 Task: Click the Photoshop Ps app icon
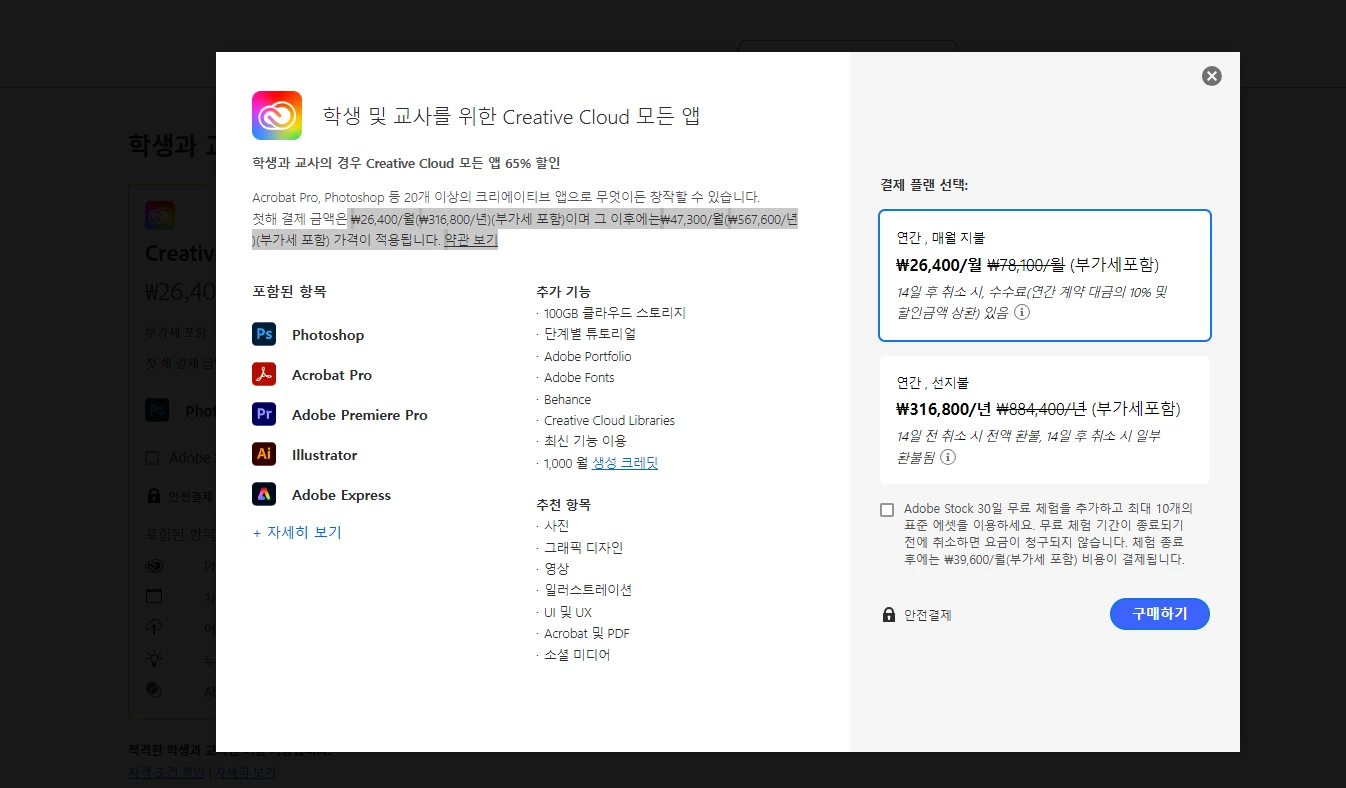[x=264, y=334]
